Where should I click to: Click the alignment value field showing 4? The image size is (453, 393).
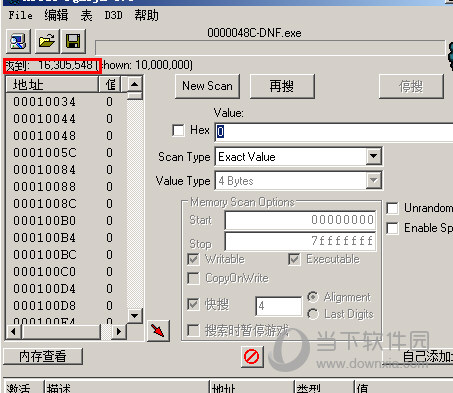(279, 306)
